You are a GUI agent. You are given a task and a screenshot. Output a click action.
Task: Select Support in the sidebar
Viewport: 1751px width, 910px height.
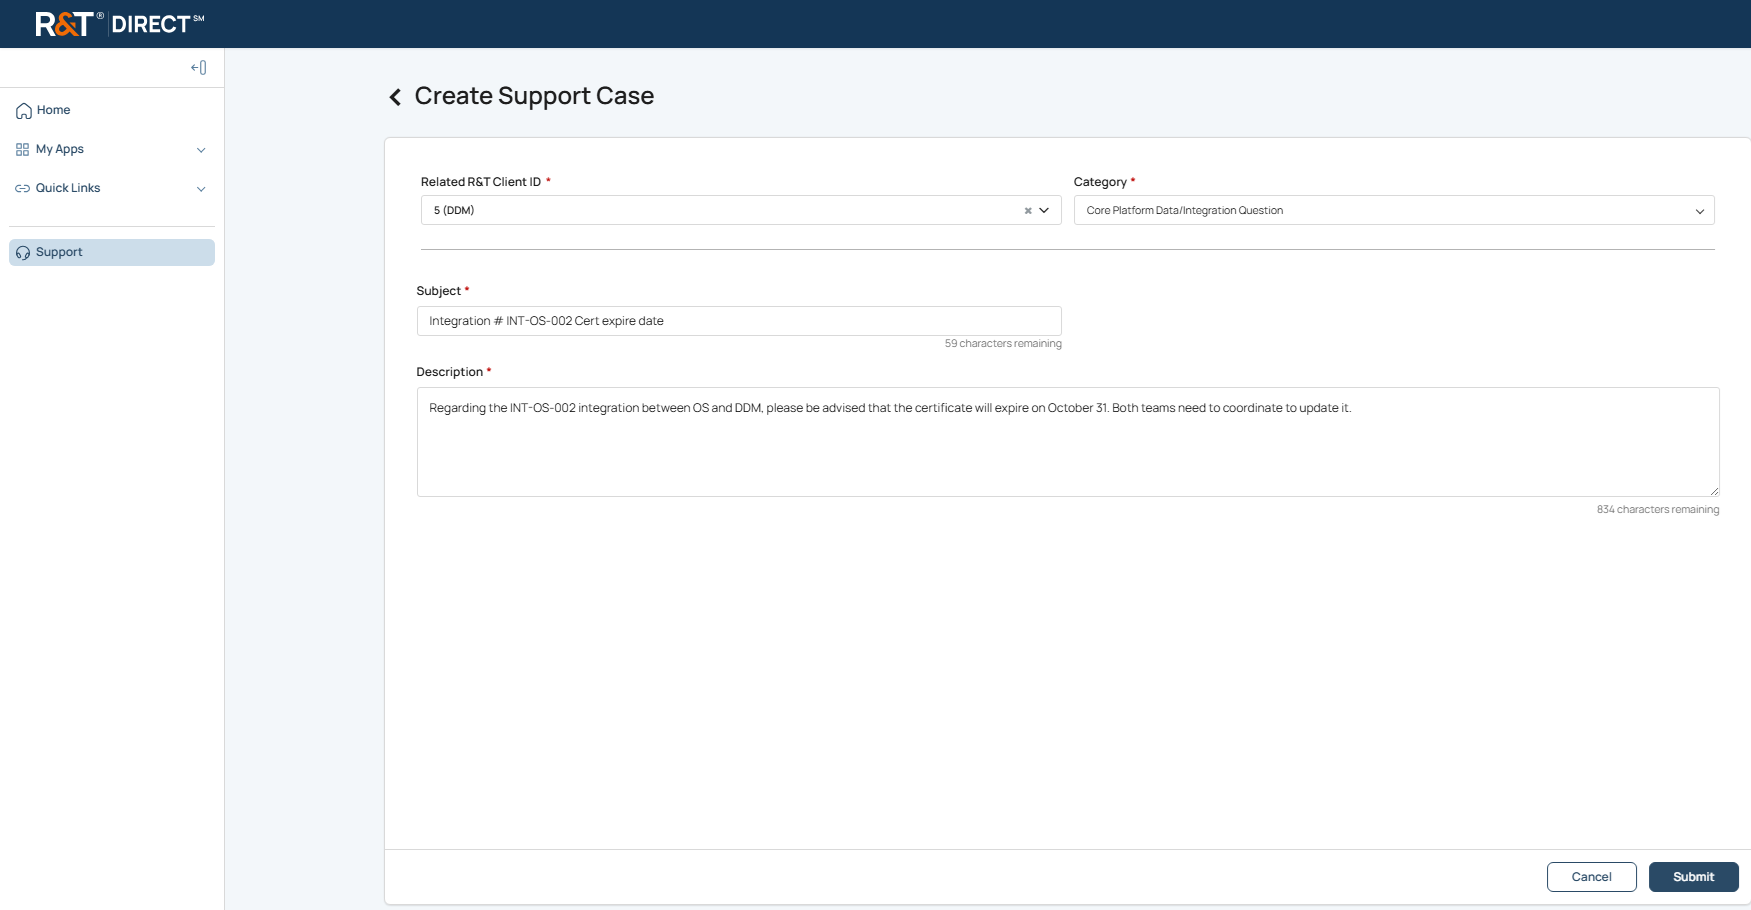112,253
